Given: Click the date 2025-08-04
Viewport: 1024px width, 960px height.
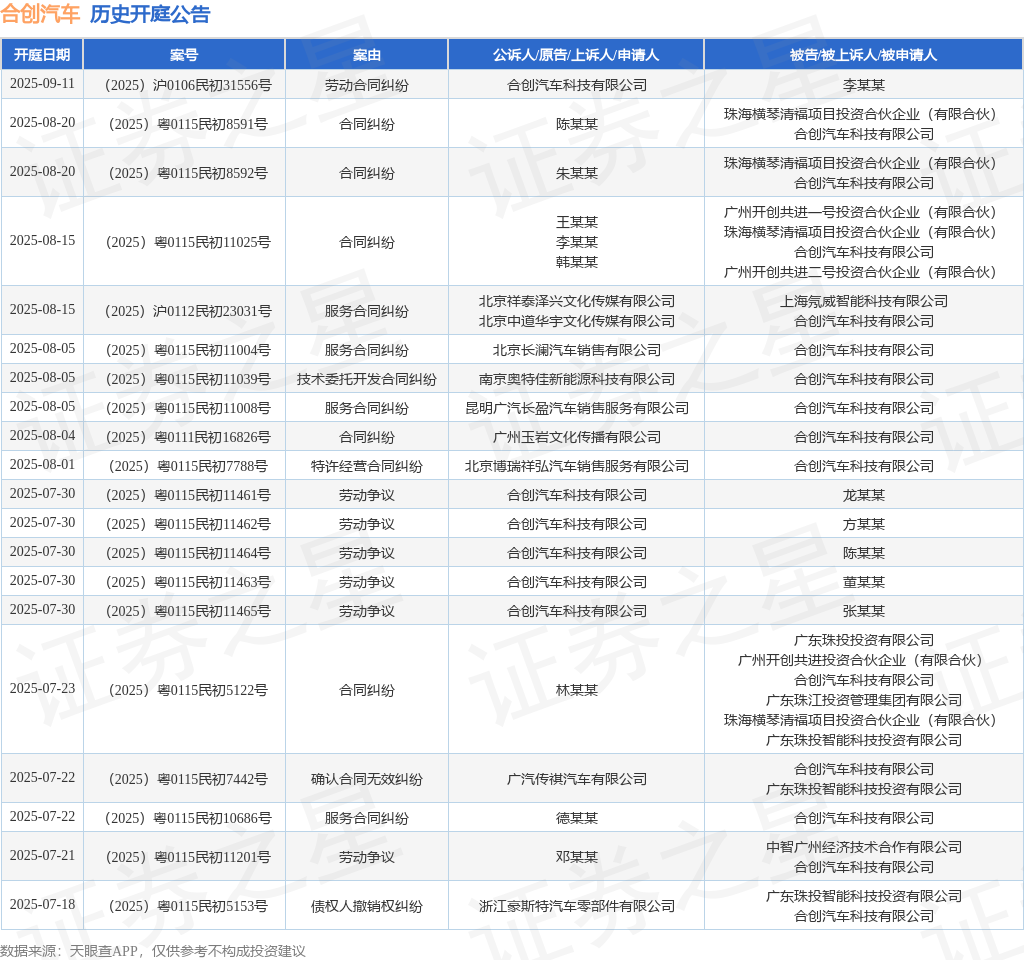Looking at the screenshot, I should (42, 436).
